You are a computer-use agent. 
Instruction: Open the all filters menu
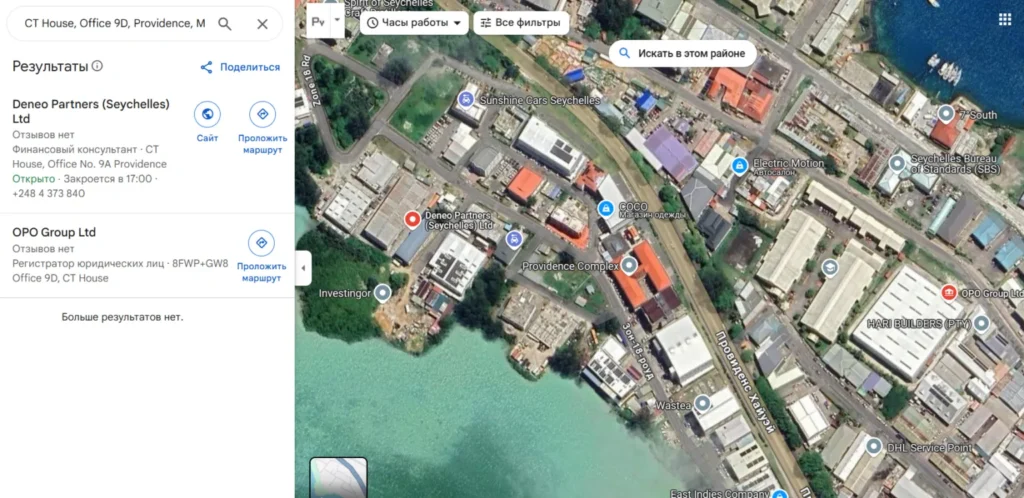tap(520, 22)
